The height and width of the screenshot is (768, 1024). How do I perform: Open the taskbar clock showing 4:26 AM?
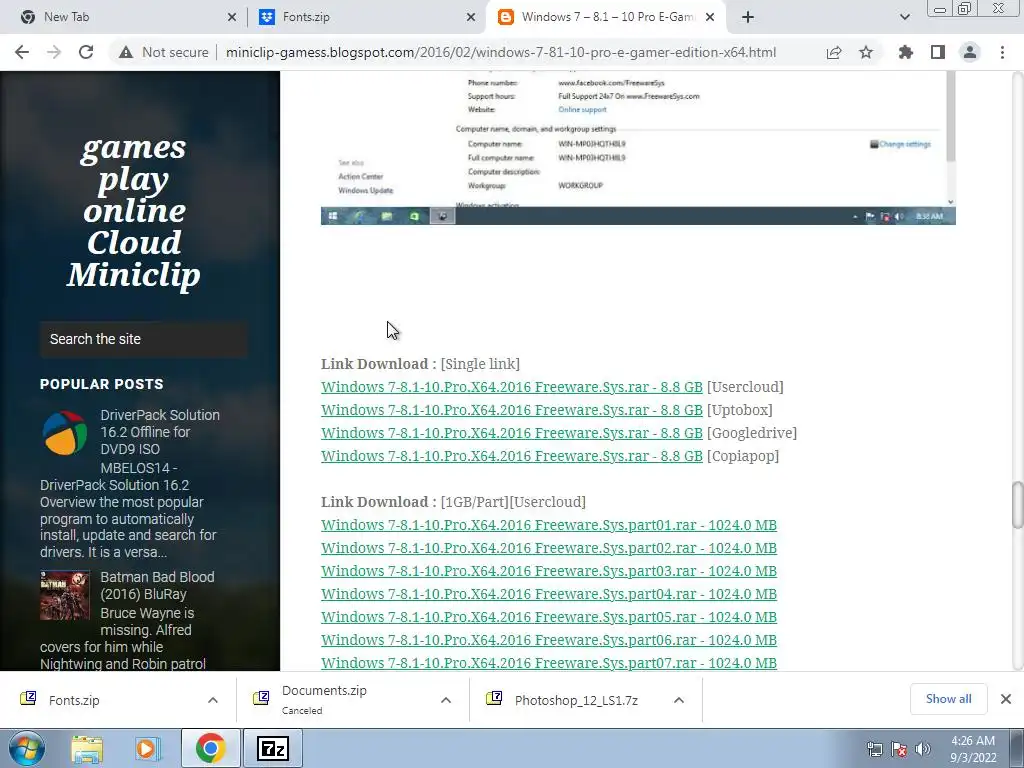coord(972,749)
